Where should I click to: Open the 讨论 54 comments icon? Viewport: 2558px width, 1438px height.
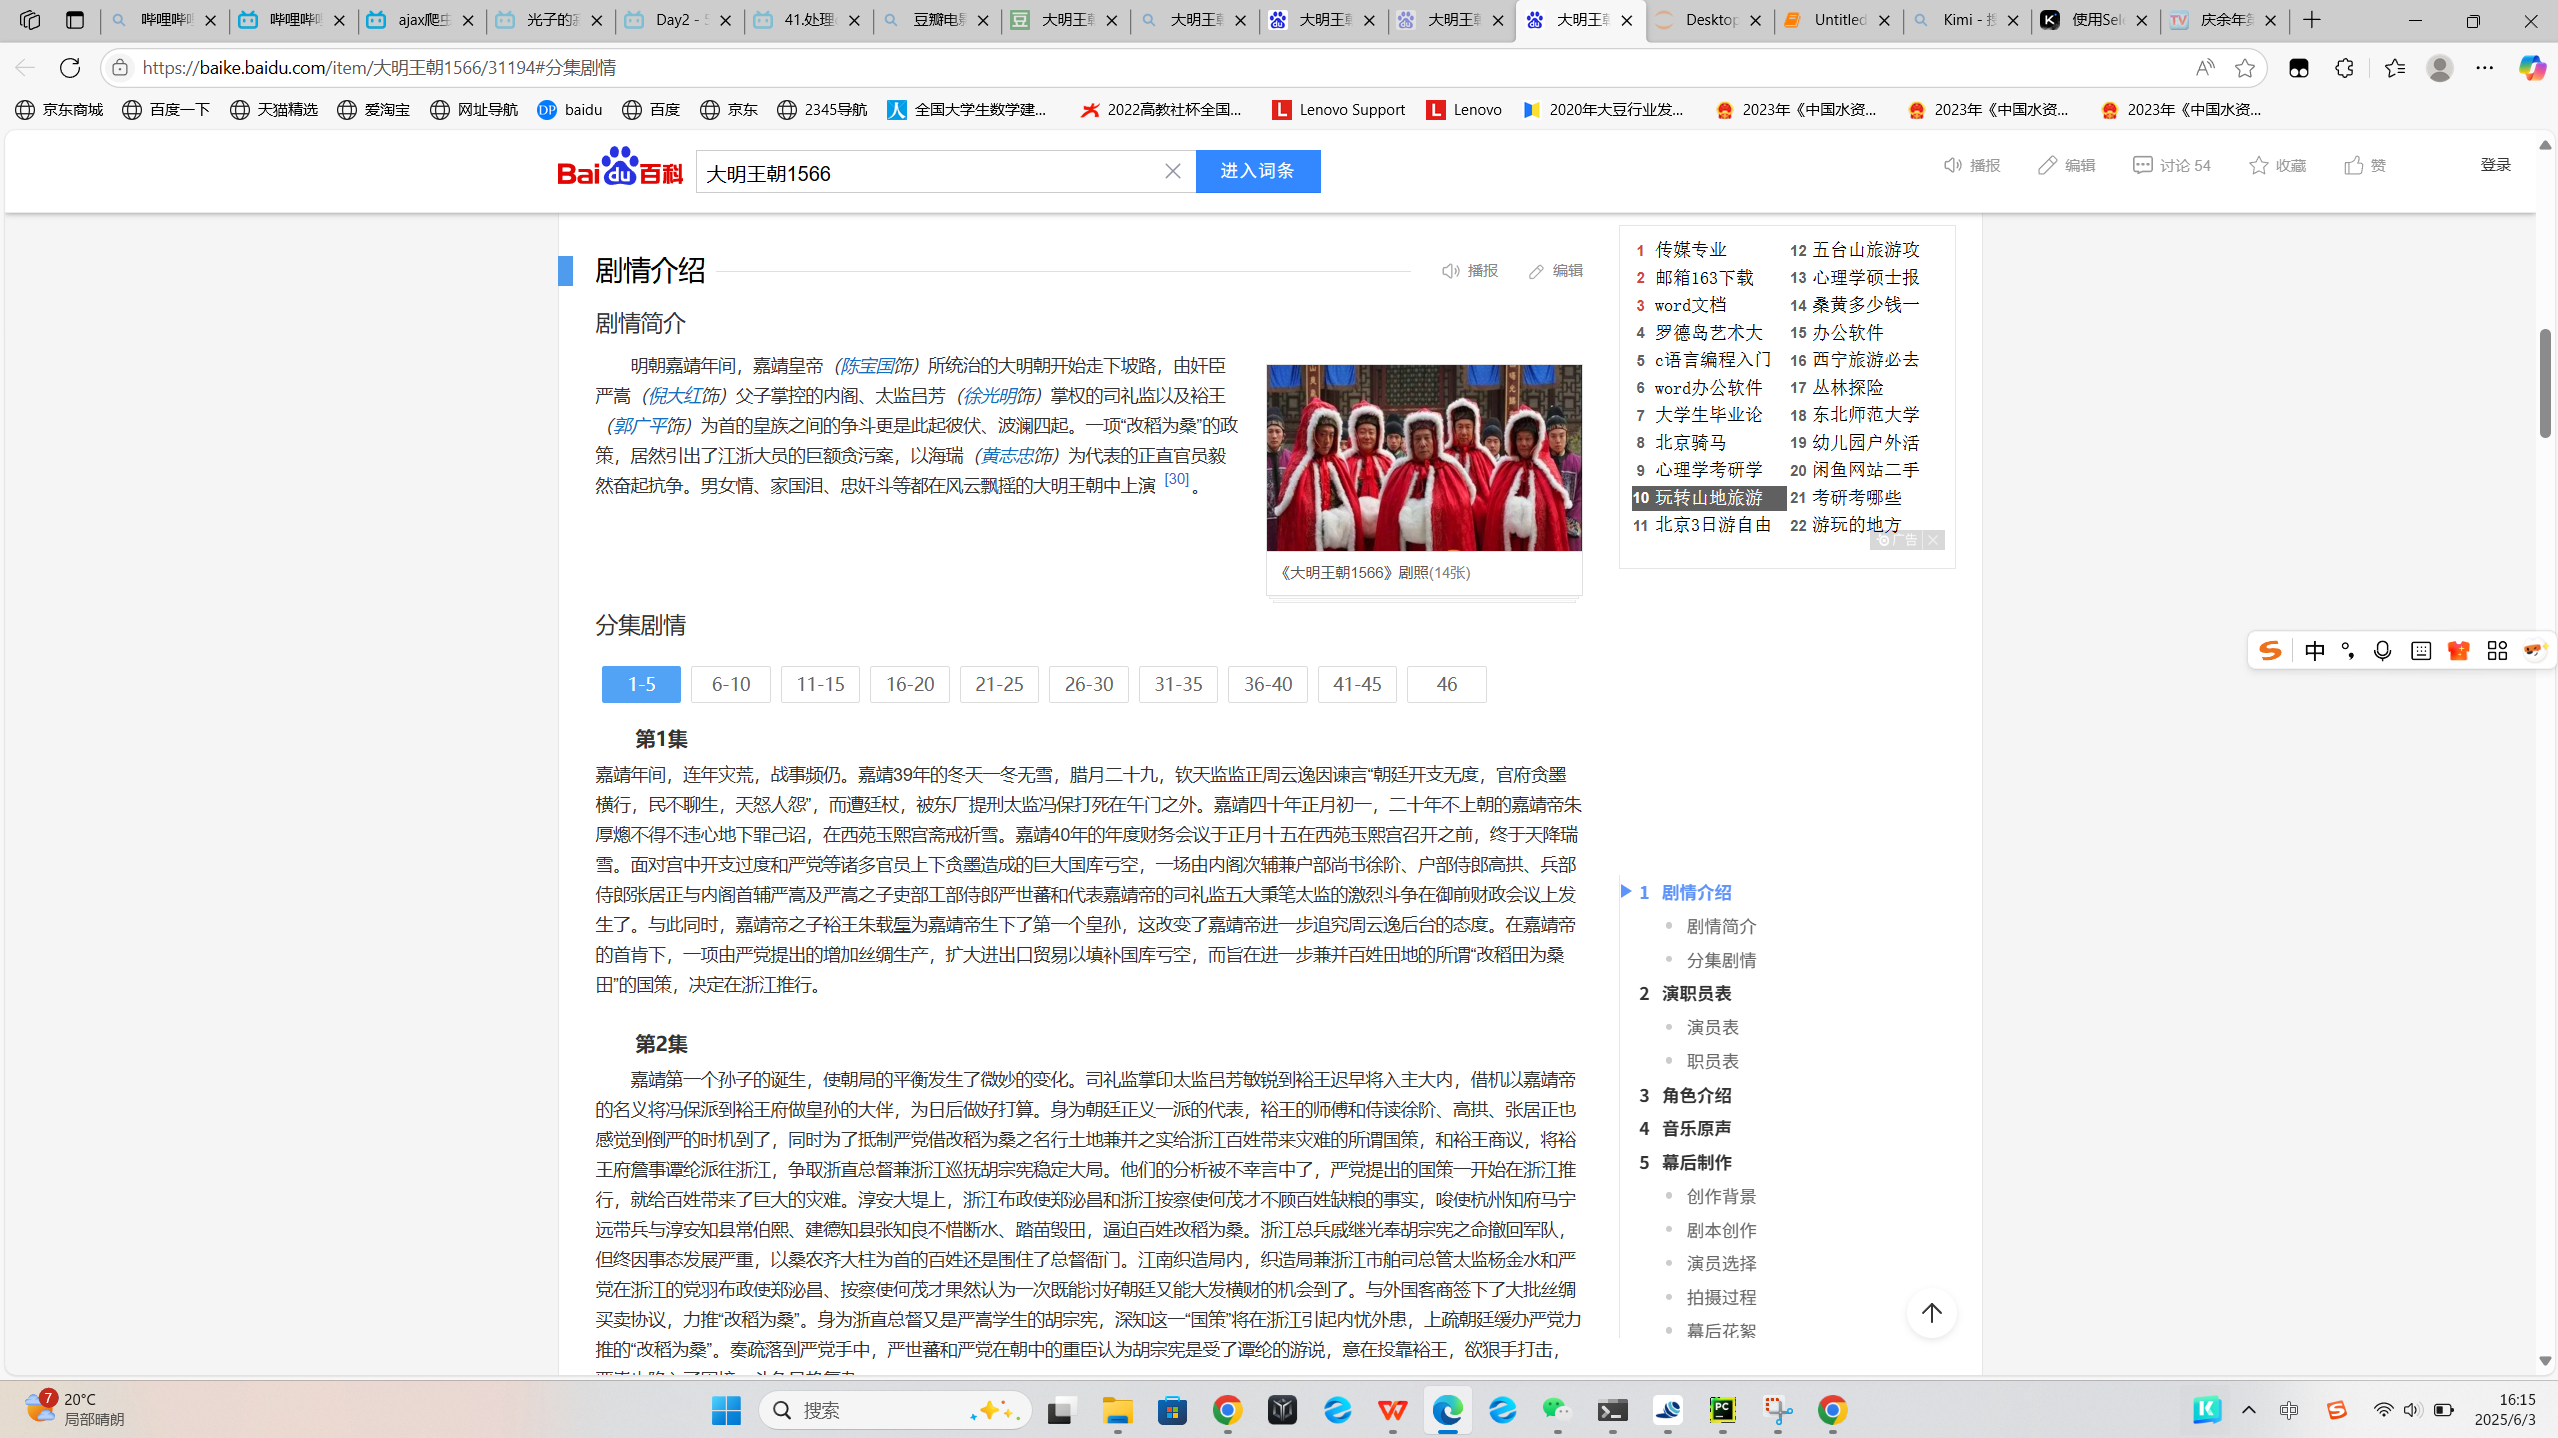[2142, 165]
